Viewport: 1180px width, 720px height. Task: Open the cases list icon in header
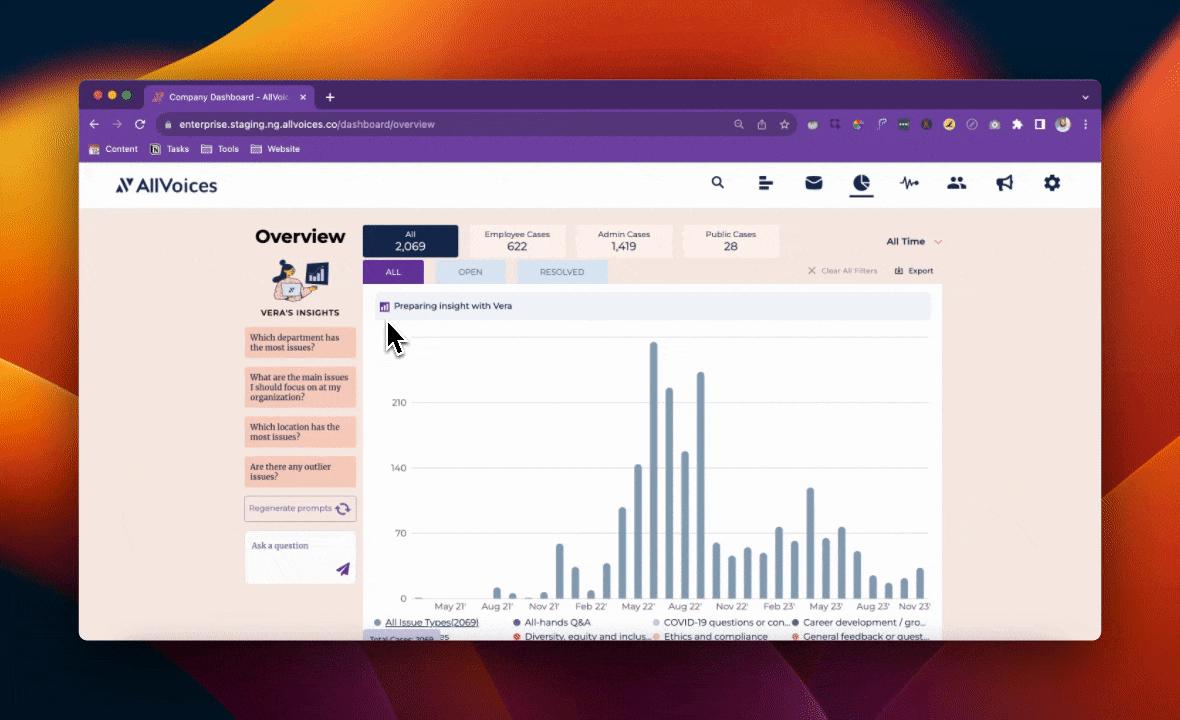click(765, 183)
